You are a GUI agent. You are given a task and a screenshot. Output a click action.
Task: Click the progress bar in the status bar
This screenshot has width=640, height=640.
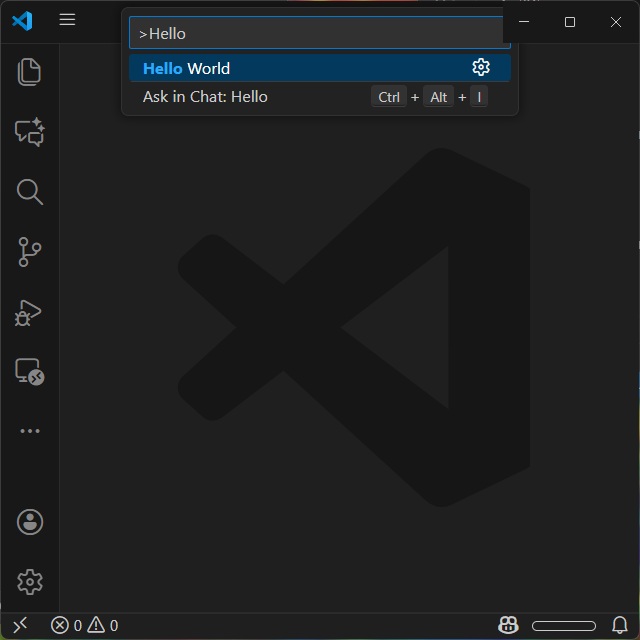(563, 626)
